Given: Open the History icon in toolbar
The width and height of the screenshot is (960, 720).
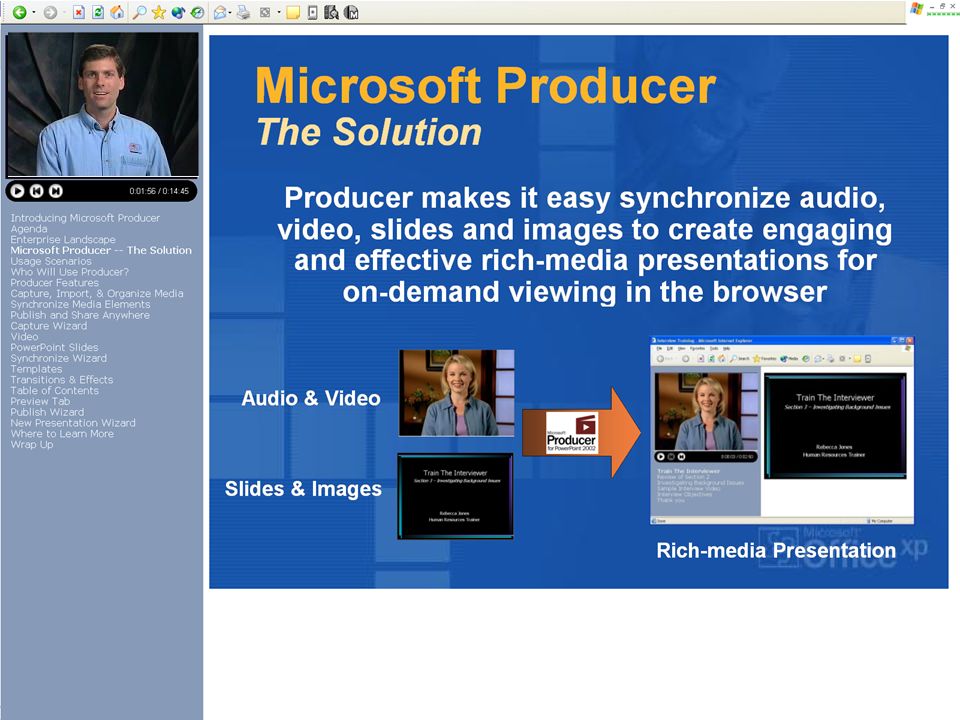Looking at the screenshot, I should (x=197, y=12).
